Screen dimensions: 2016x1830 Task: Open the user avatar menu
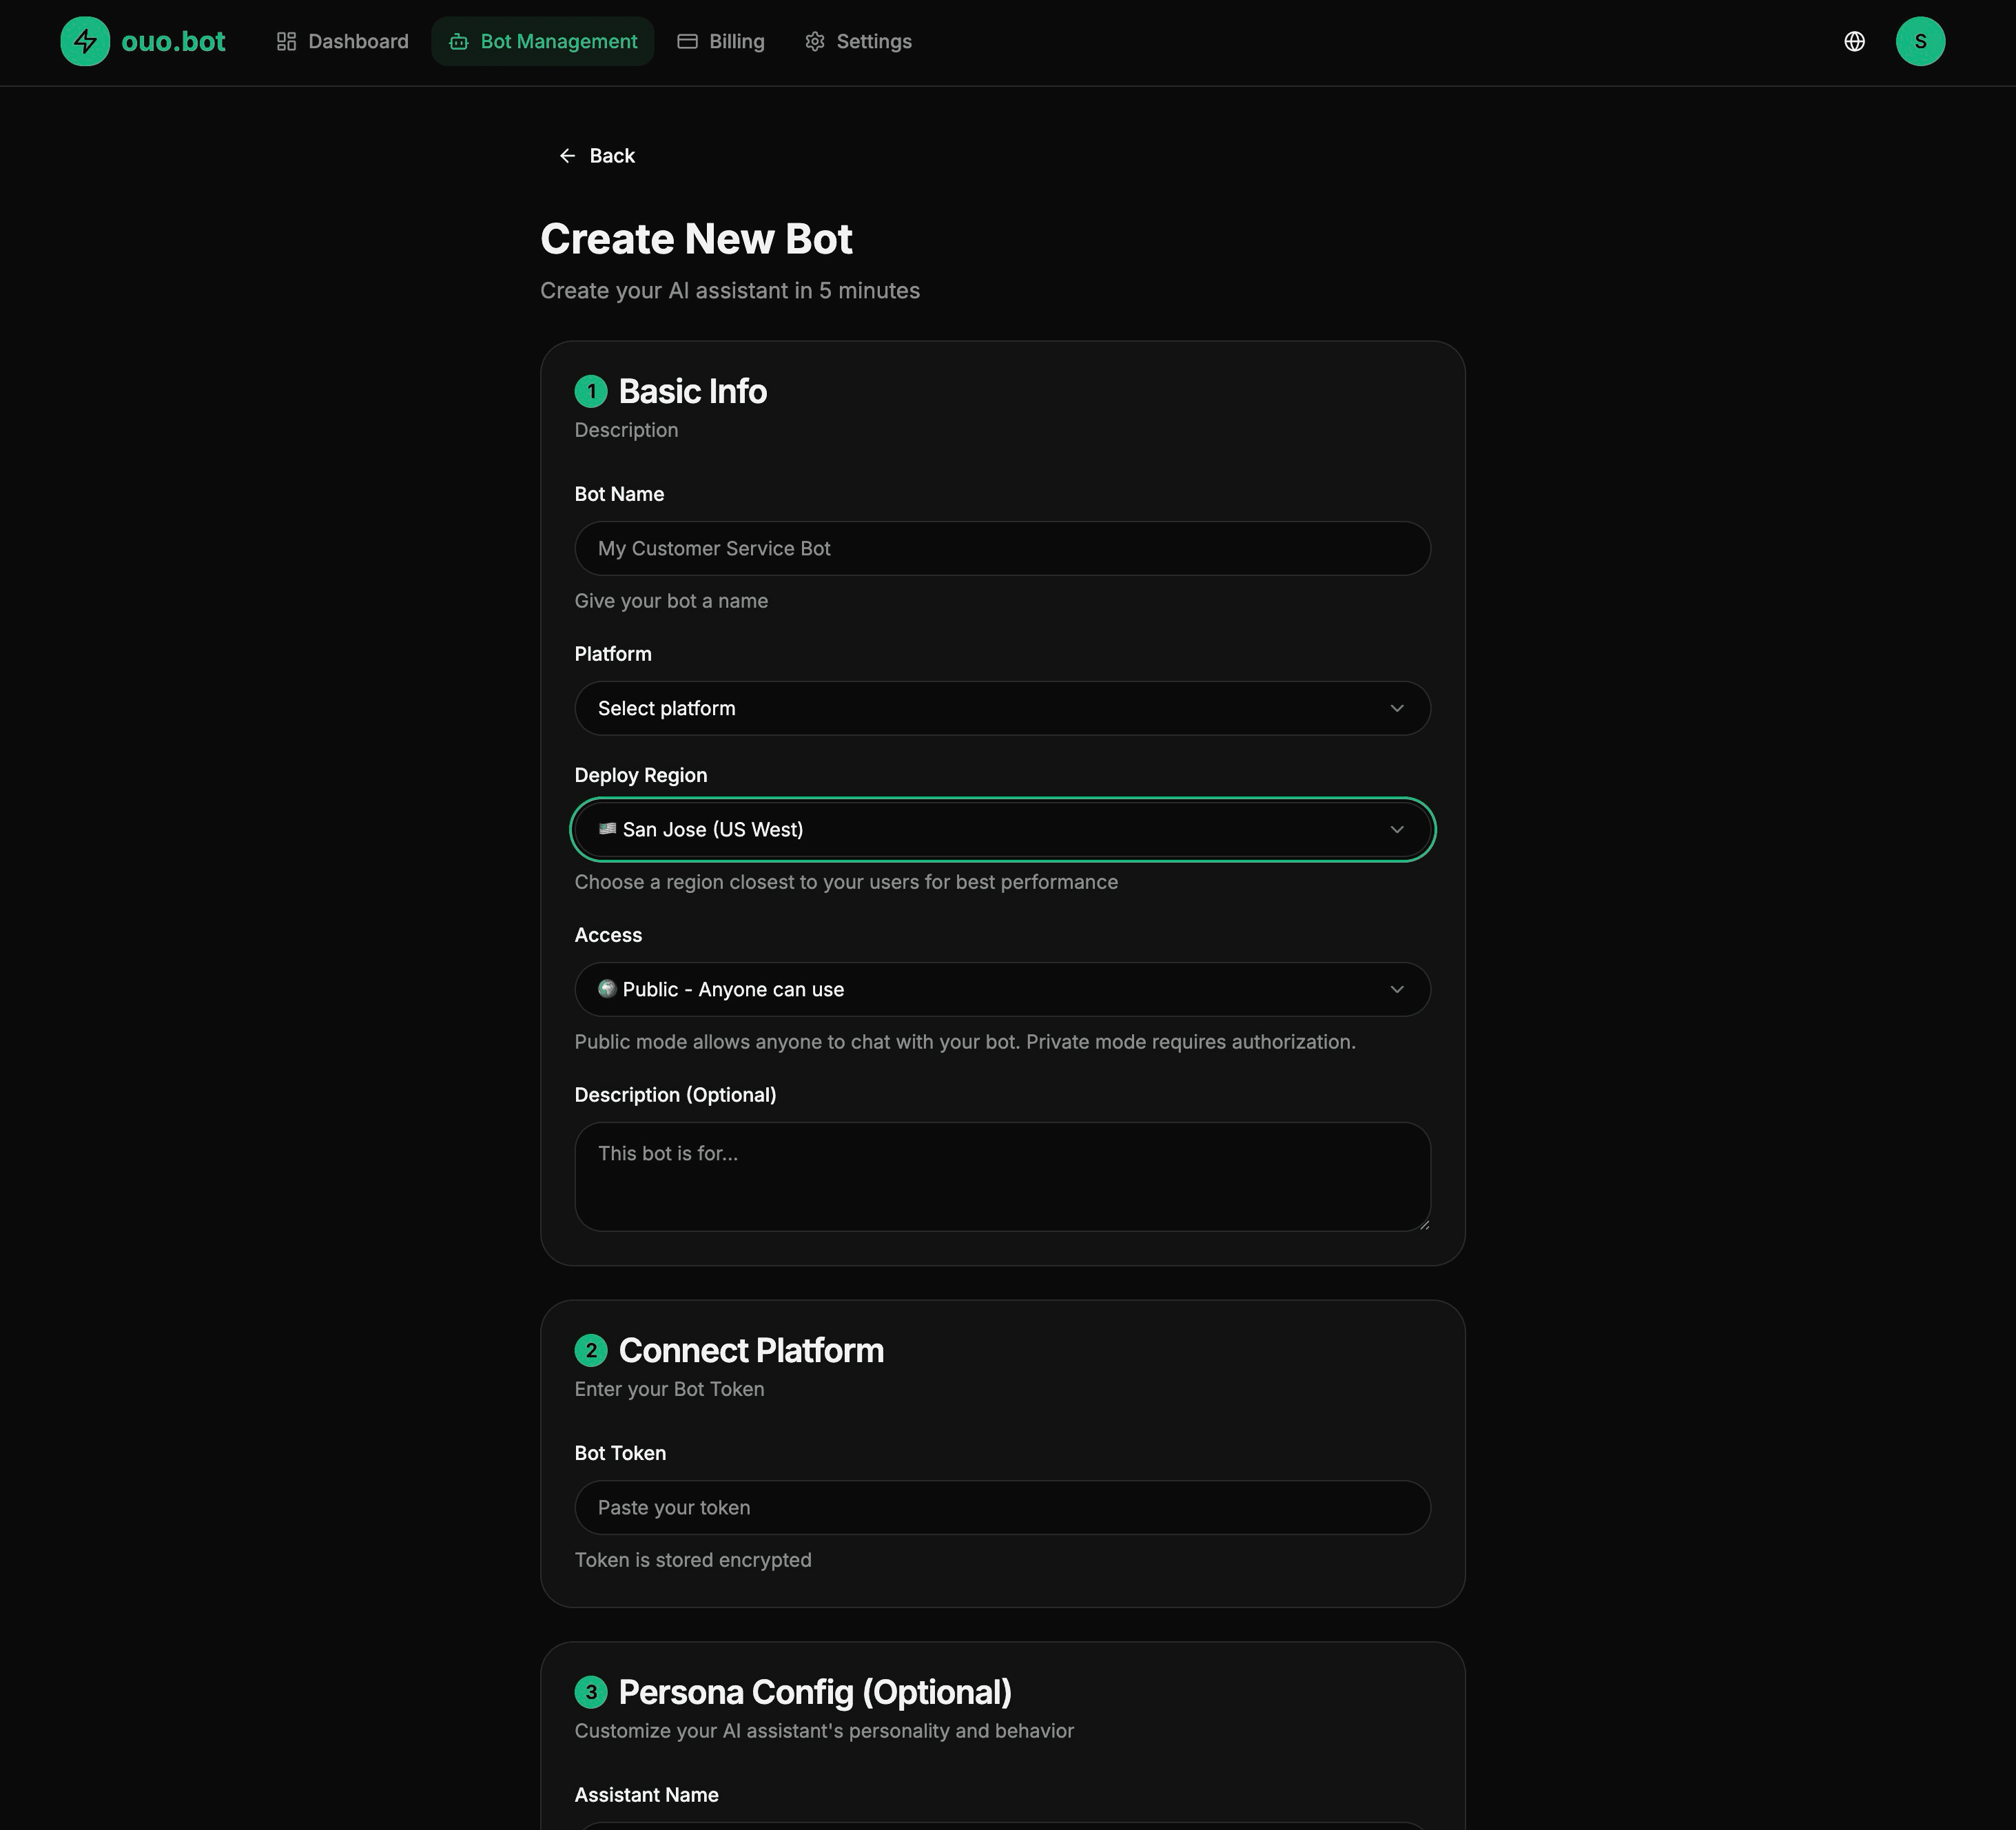(1921, 41)
